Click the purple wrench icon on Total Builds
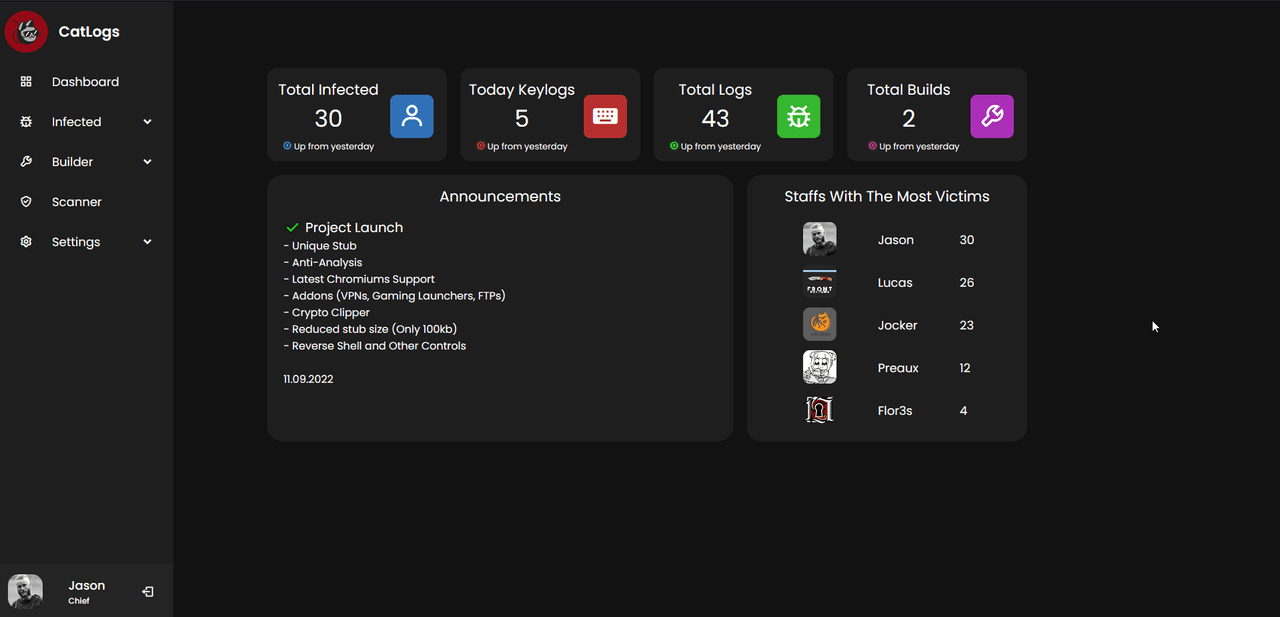1280x617 pixels. click(x=992, y=116)
